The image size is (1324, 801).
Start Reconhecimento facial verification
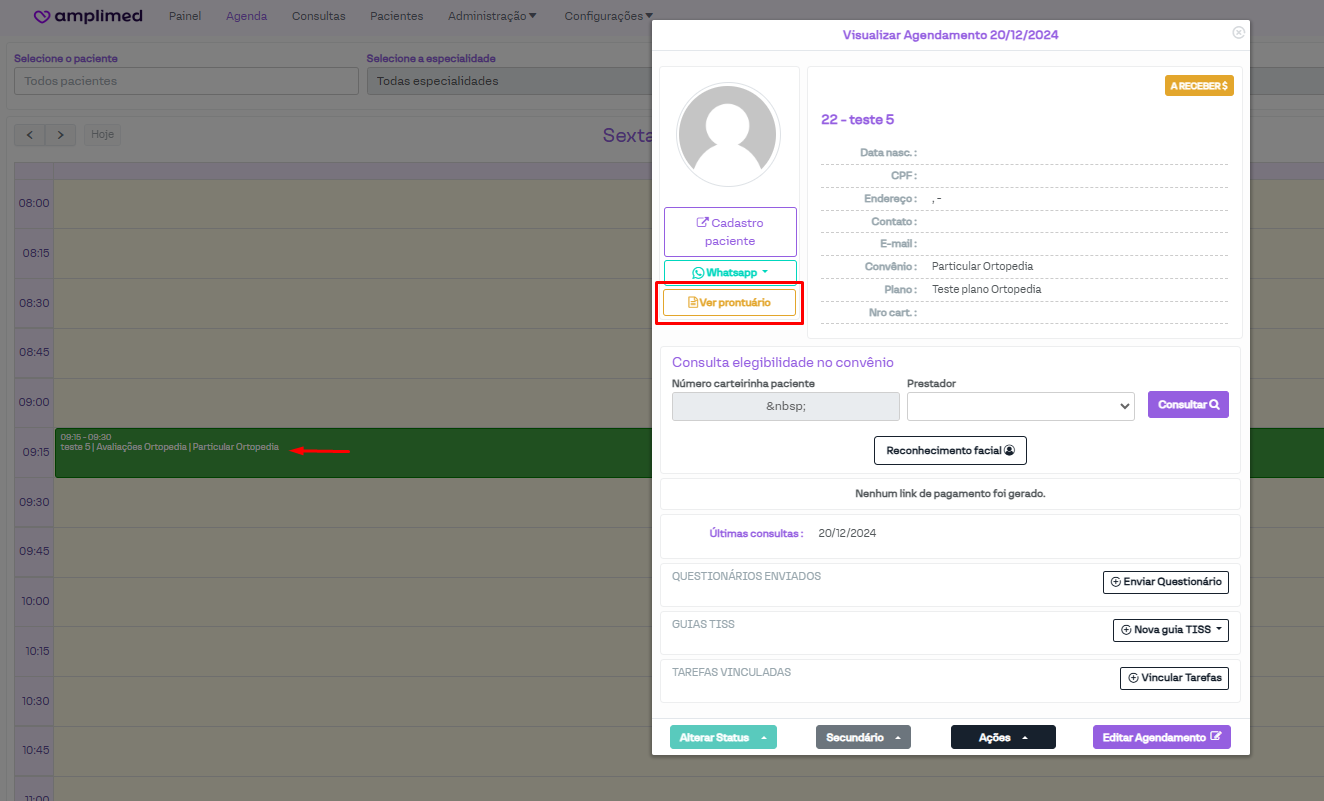tap(950, 451)
